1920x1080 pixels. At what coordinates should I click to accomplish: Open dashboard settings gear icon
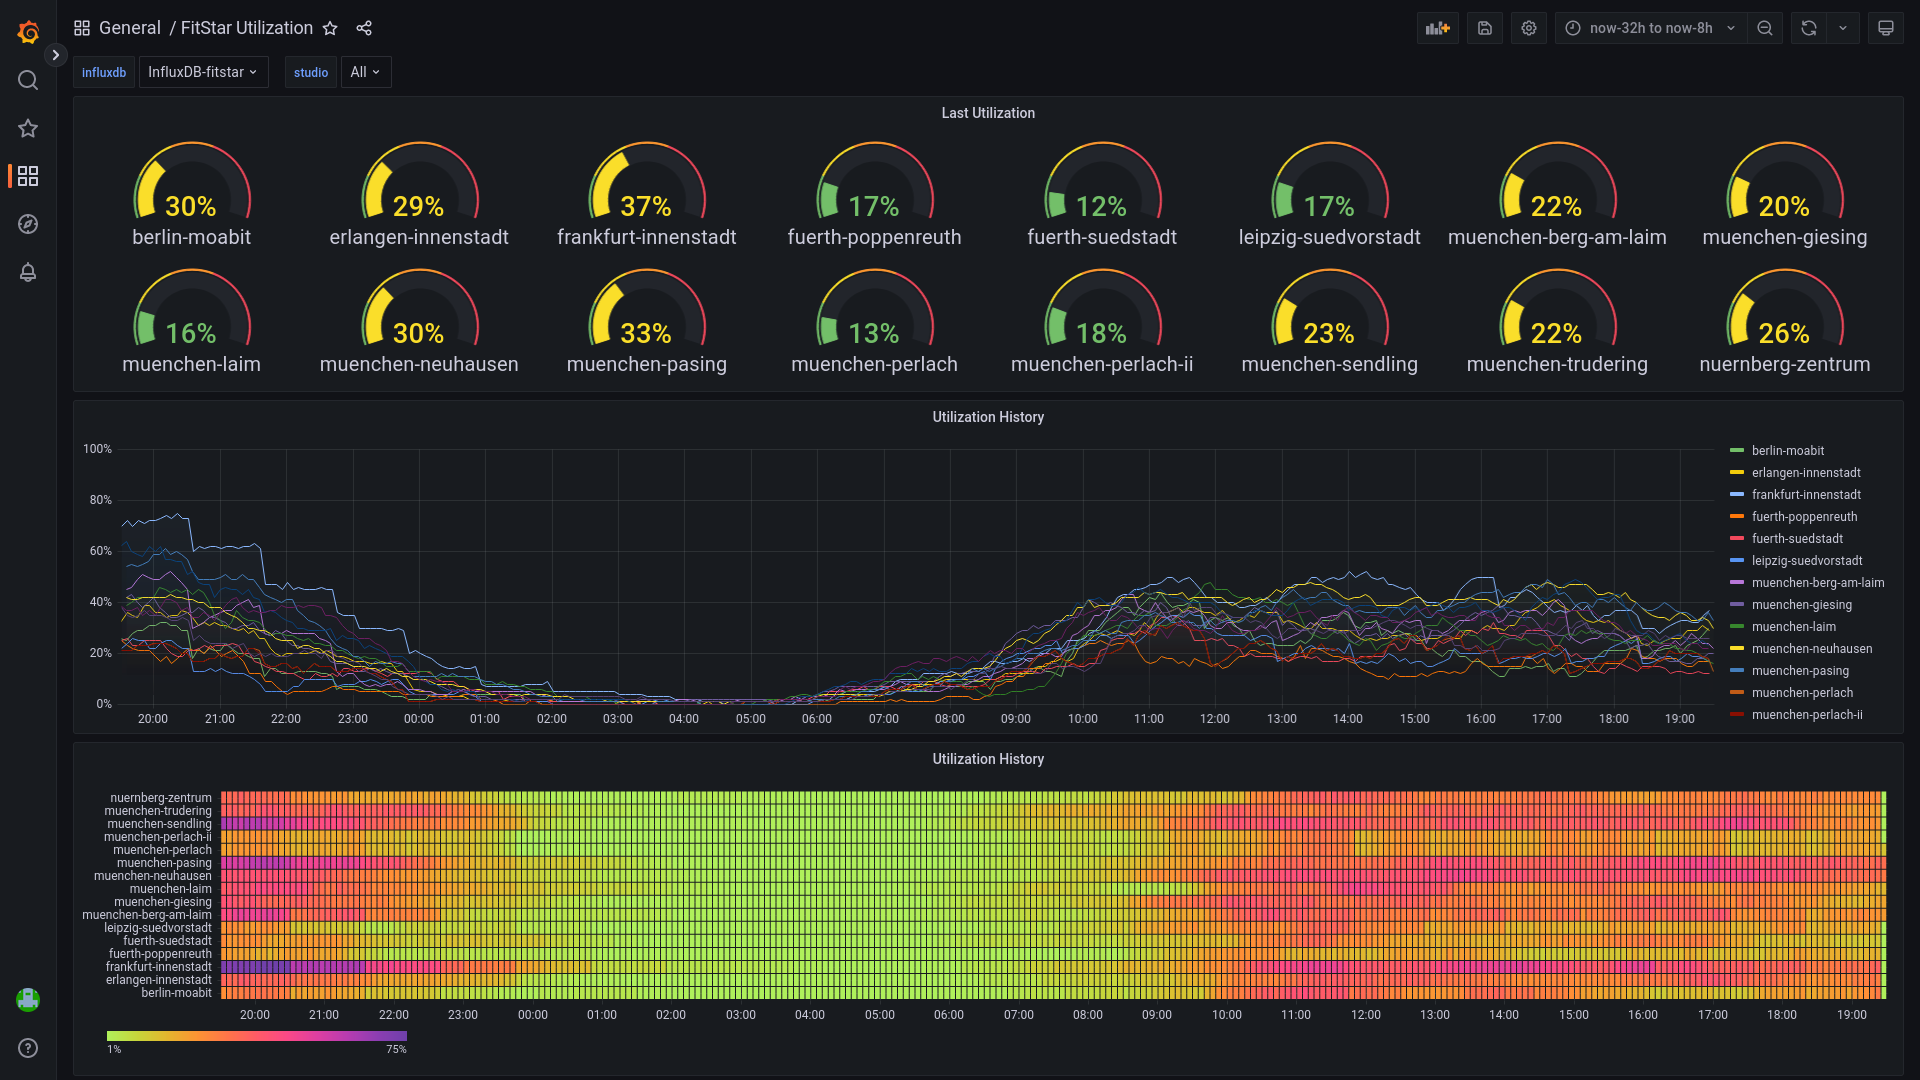coord(1529,28)
